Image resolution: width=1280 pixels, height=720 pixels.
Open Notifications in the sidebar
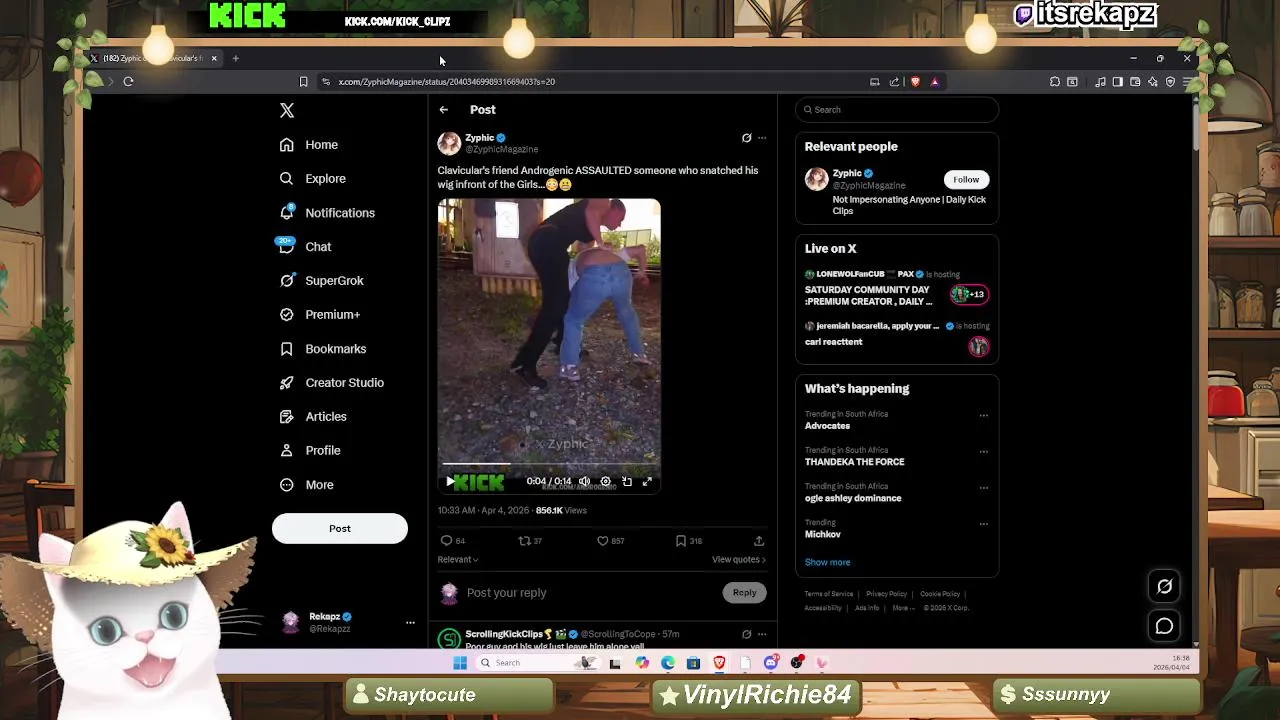[327, 213]
